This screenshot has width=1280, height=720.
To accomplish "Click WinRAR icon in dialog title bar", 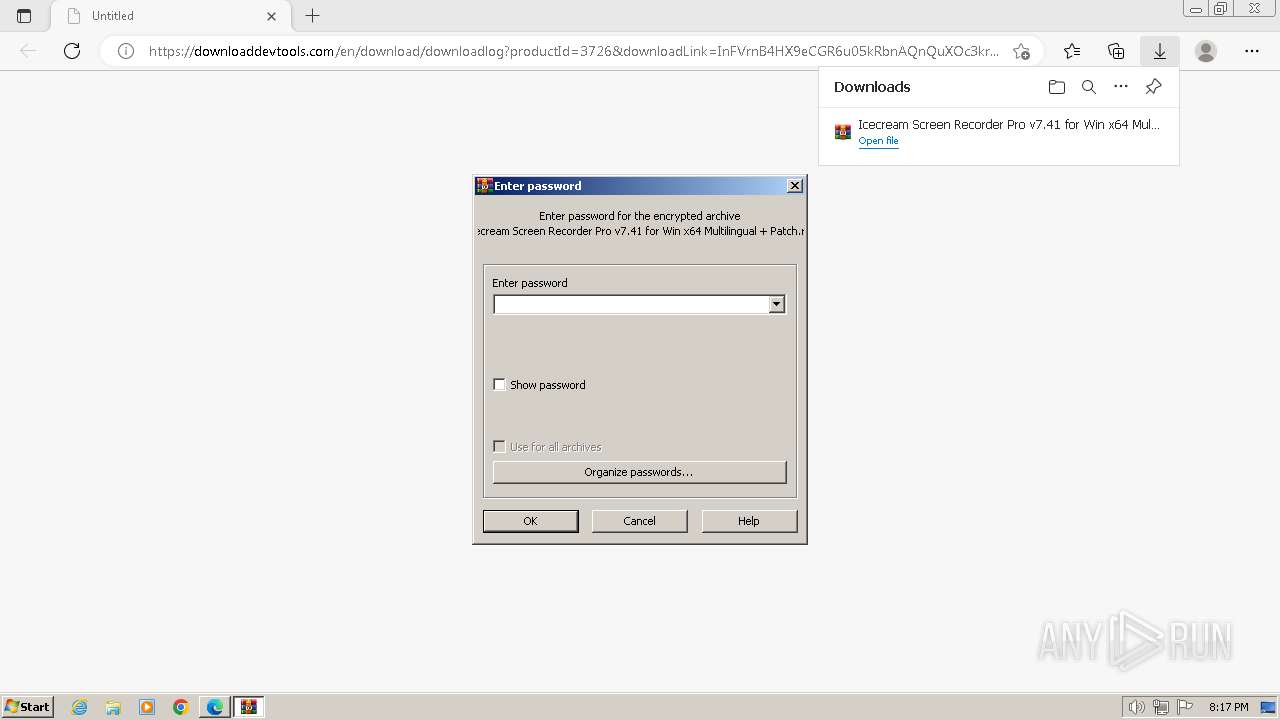I will click(x=484, y=186).
